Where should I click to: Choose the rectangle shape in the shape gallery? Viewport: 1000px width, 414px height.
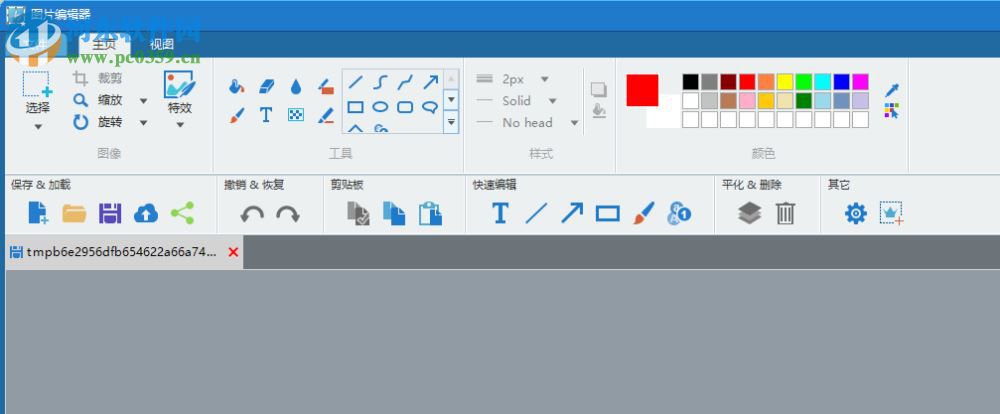pos(356,107)
